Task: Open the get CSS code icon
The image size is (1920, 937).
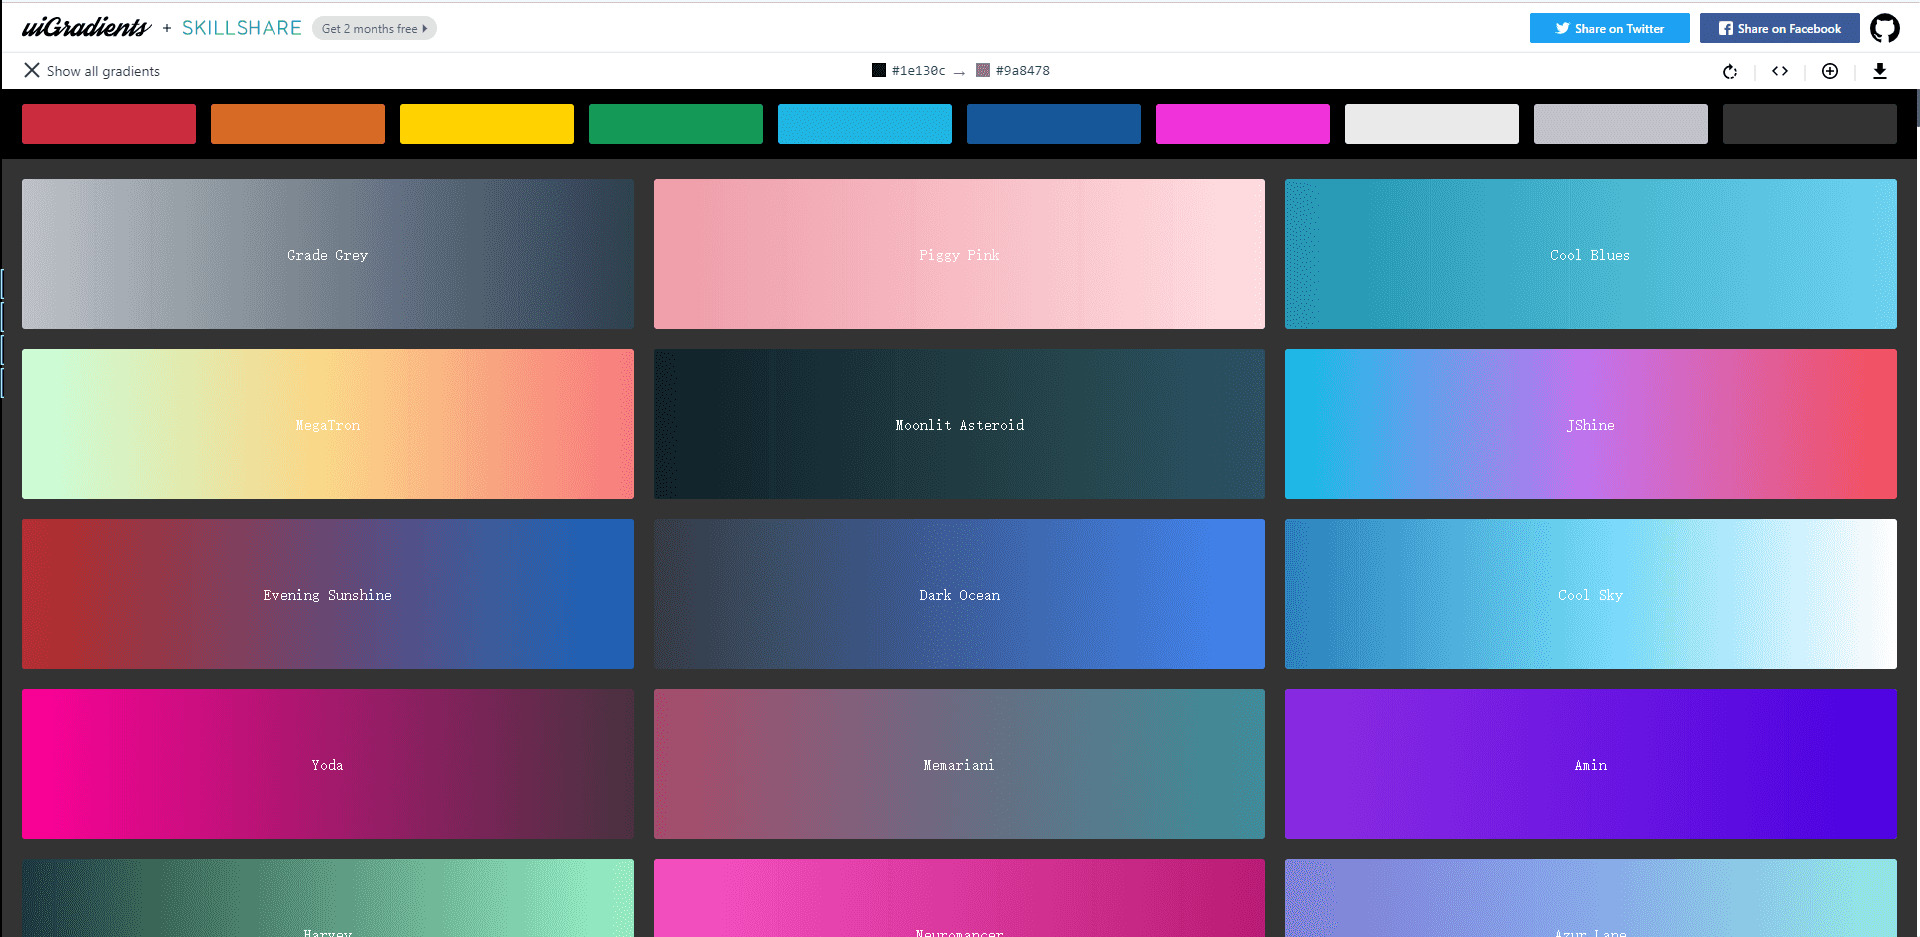Action: [1780, 71]
